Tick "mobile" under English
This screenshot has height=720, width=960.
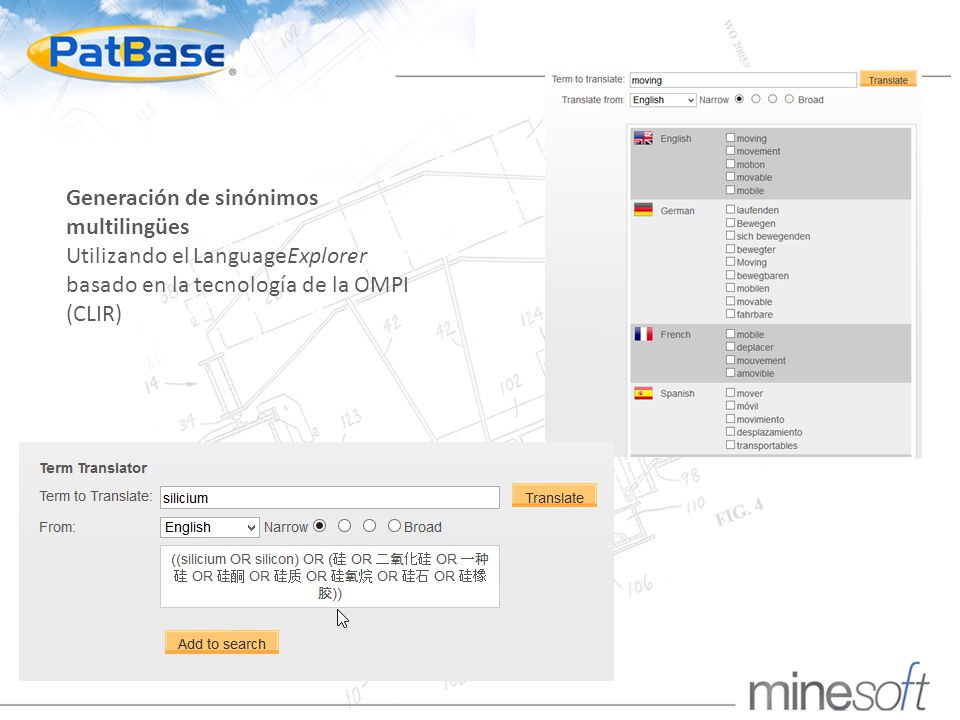(x=730, y=190)
